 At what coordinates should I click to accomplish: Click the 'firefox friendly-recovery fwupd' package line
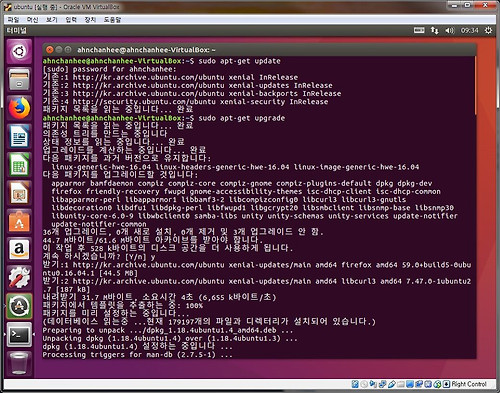coord(246,192)
